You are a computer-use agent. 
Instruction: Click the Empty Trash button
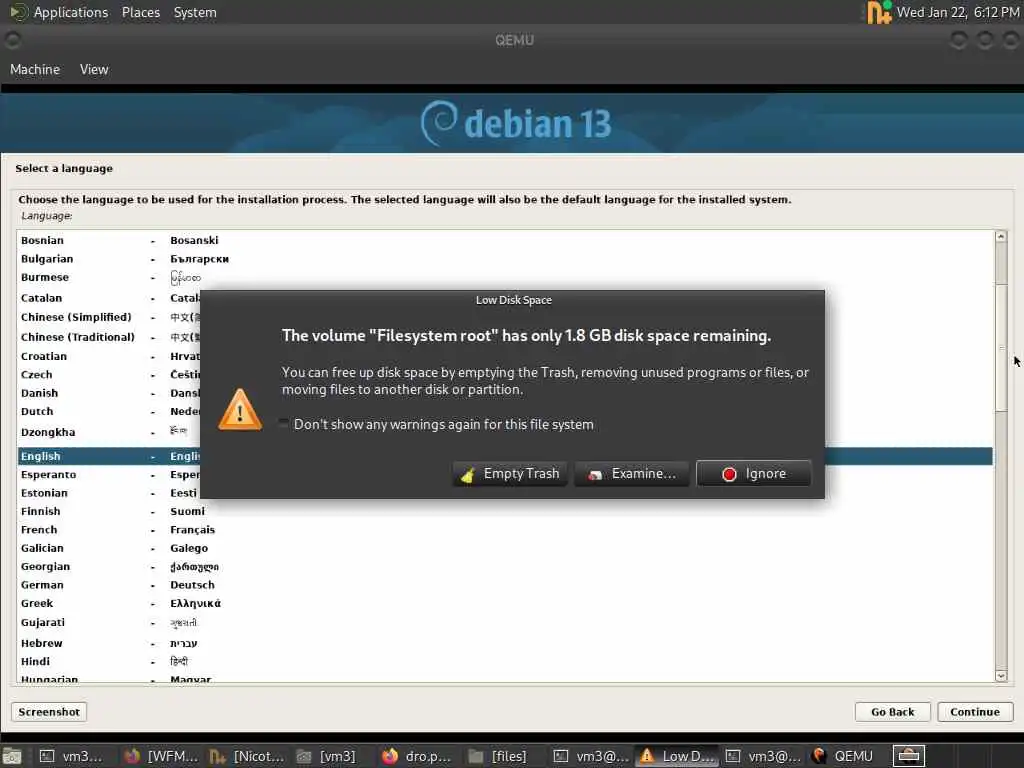pos(510,473)
